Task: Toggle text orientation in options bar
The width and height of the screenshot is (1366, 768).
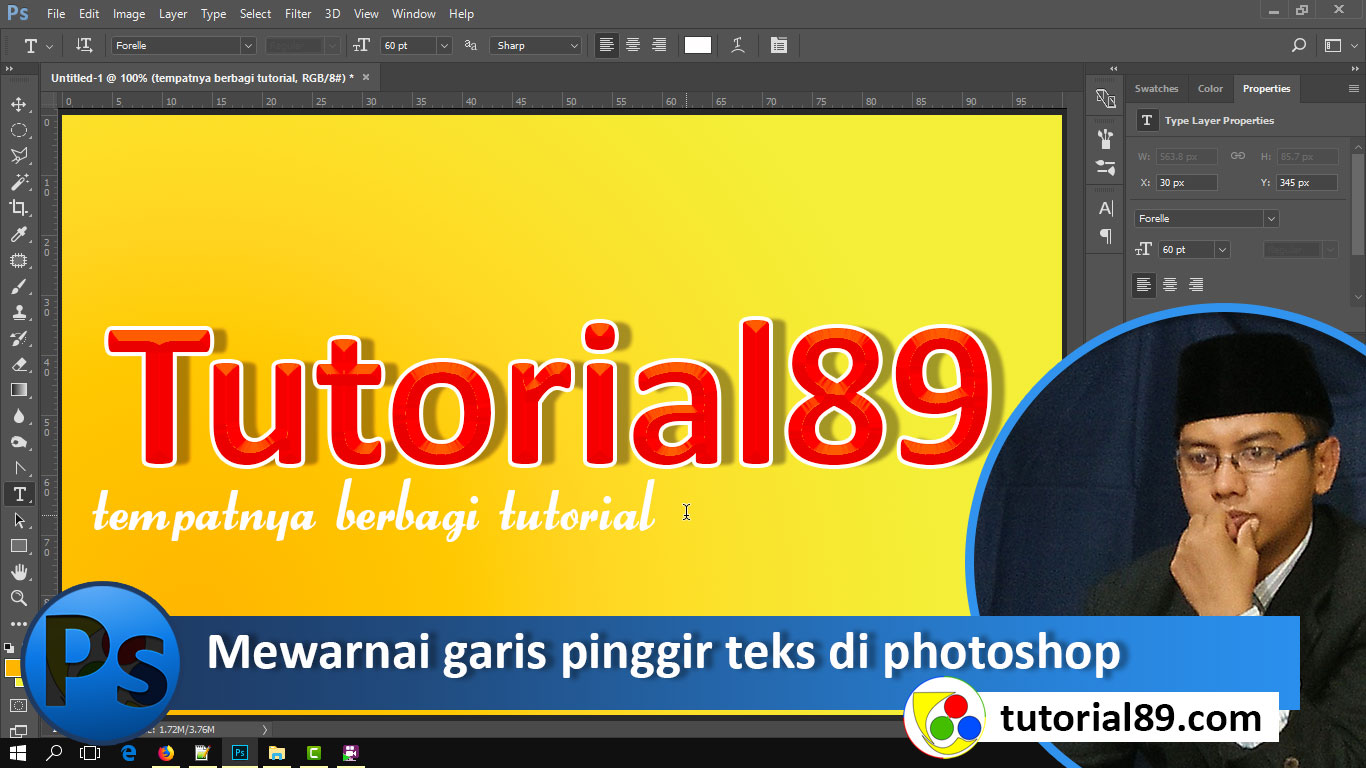Action: pyautogui.click(x=85, y=45)
